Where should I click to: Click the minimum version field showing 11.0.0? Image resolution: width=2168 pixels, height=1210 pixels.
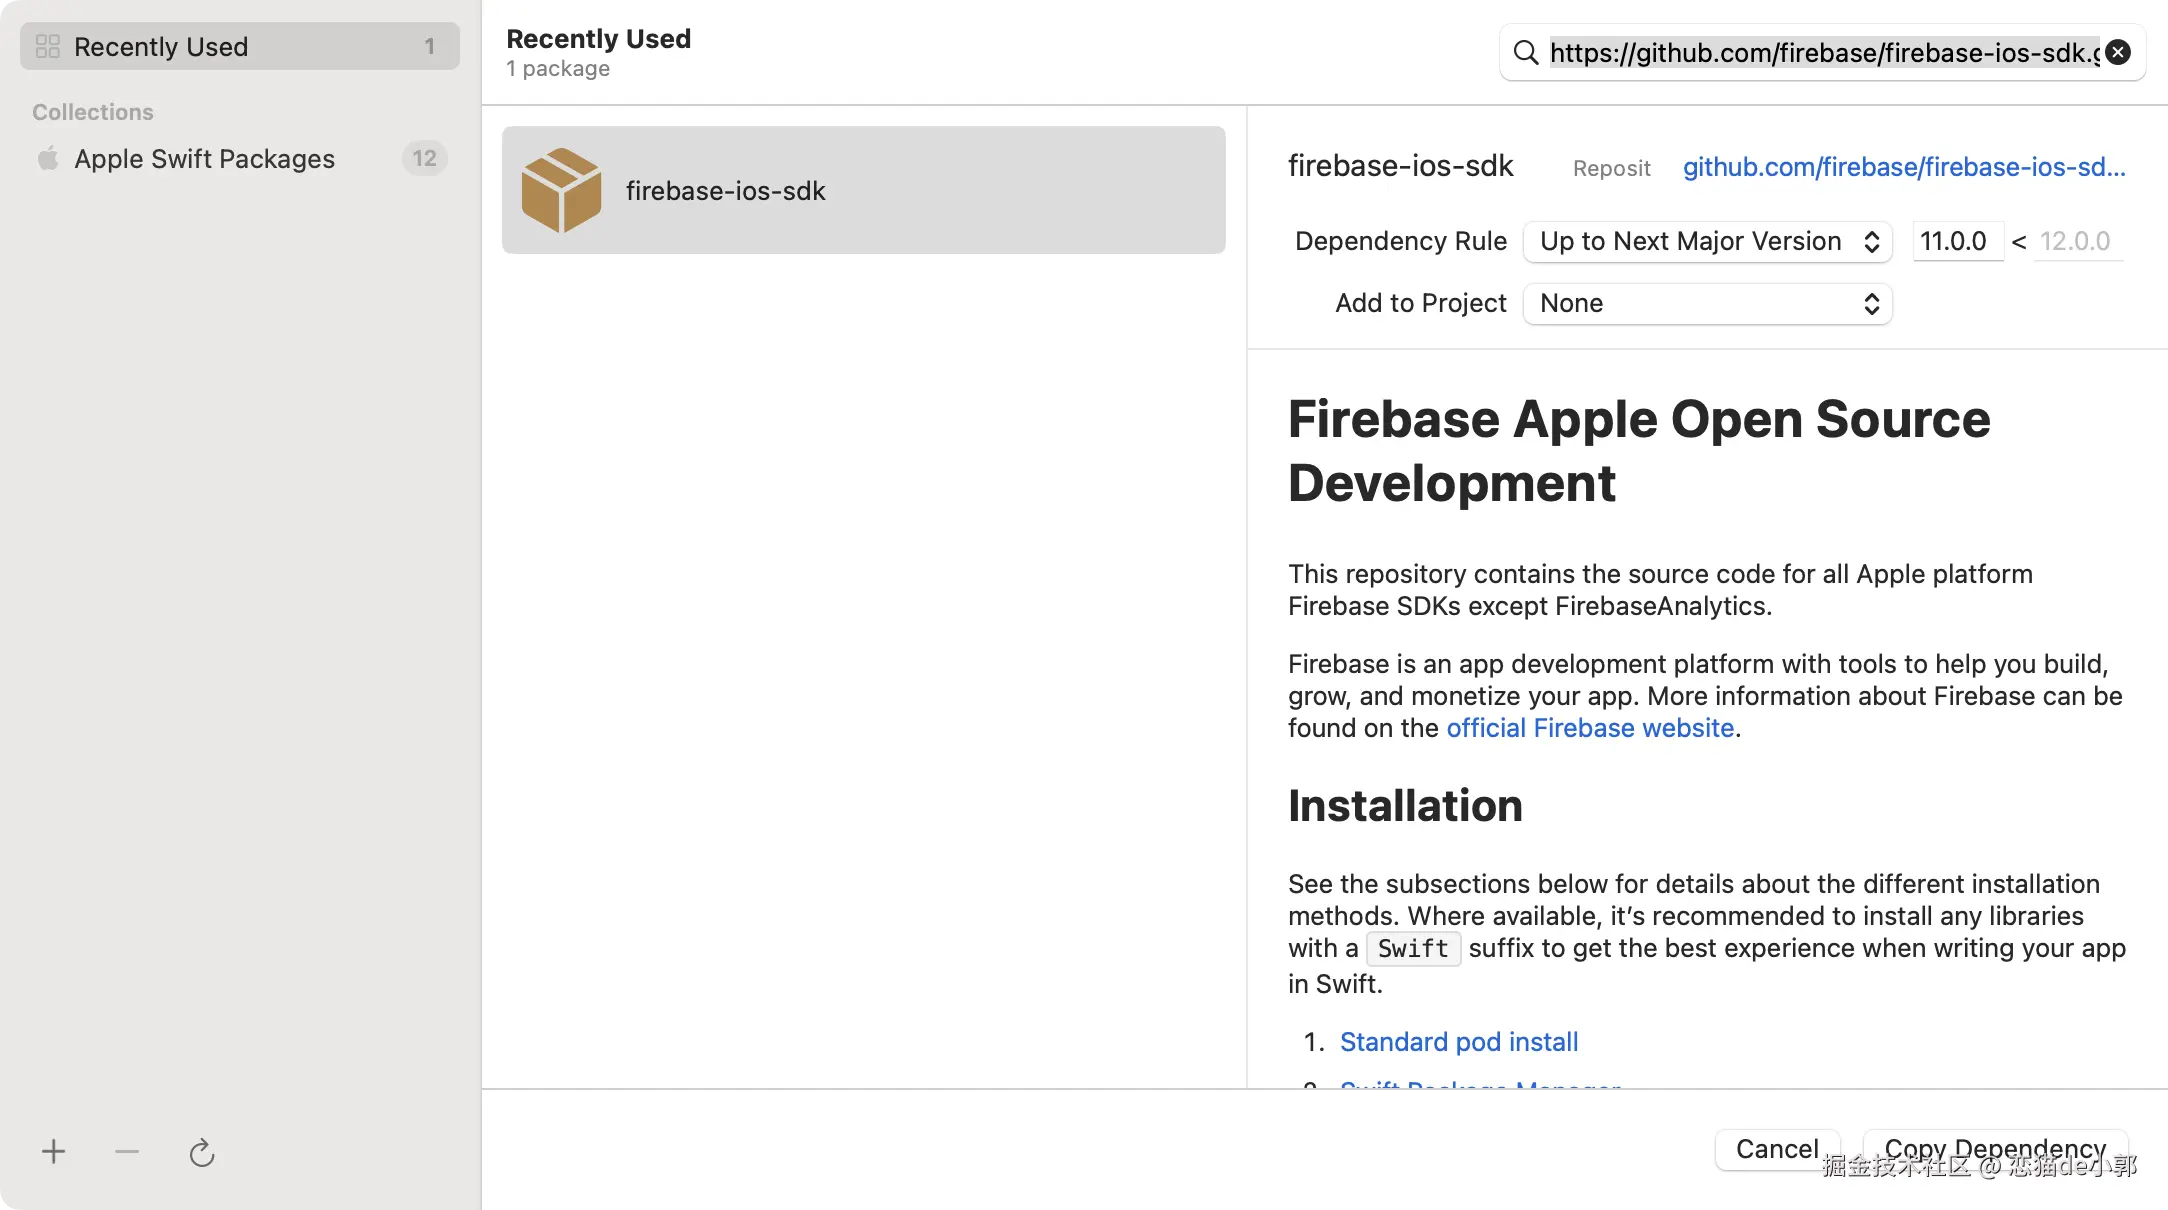1956,241
